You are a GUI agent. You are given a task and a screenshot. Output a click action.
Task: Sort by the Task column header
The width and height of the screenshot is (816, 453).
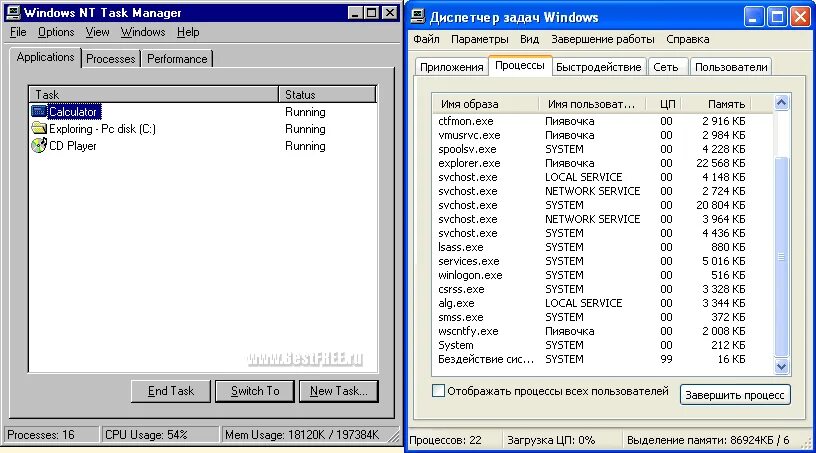(x=154, y=95)
